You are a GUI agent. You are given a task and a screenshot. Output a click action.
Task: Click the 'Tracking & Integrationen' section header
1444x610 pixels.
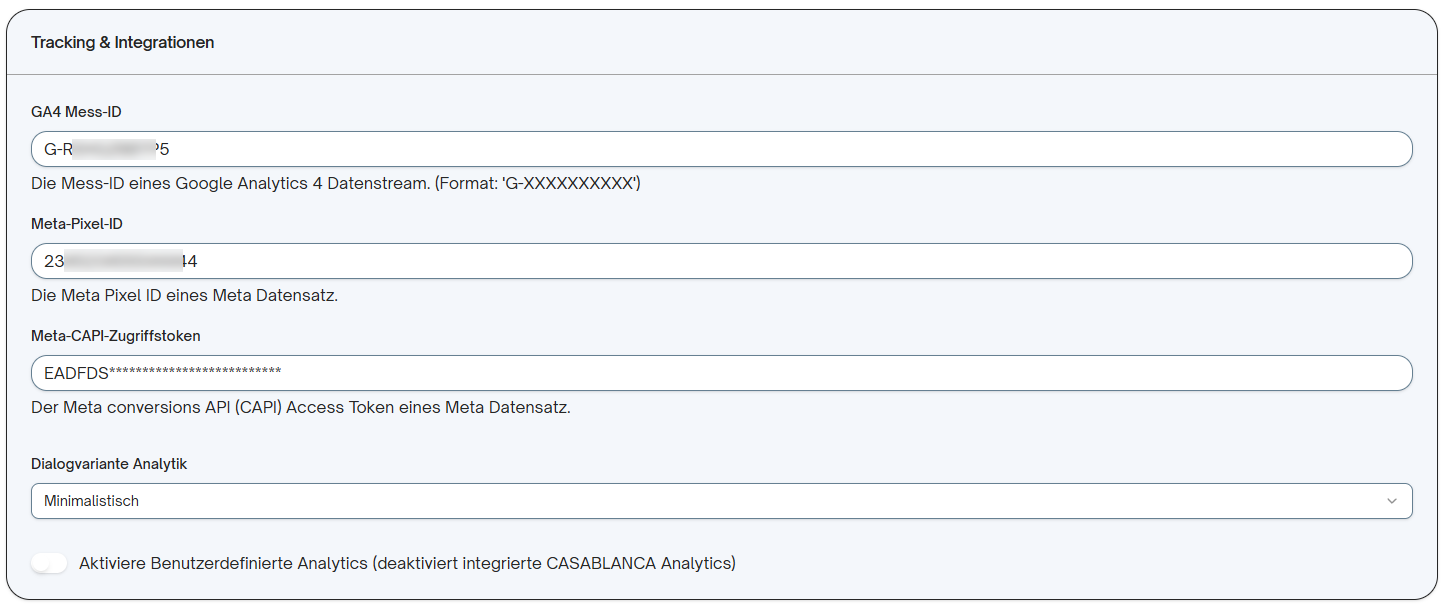123,42
